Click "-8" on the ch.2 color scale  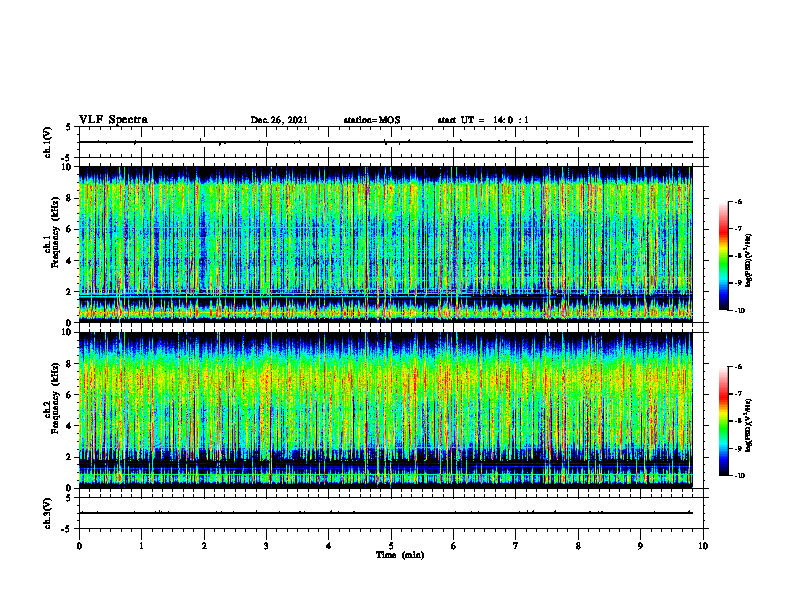738,421
